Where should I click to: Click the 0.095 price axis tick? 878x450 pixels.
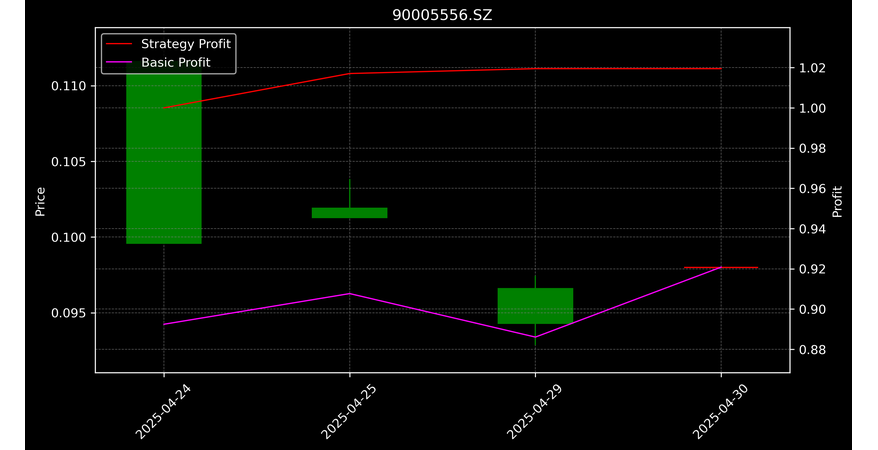(69, 313)
